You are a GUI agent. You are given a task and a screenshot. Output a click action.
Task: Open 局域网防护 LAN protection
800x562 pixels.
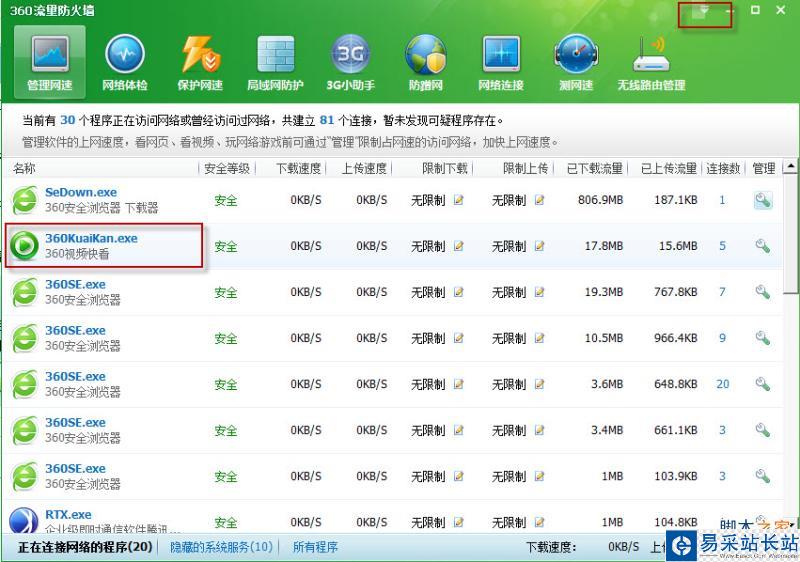click(x=275, y=62)
